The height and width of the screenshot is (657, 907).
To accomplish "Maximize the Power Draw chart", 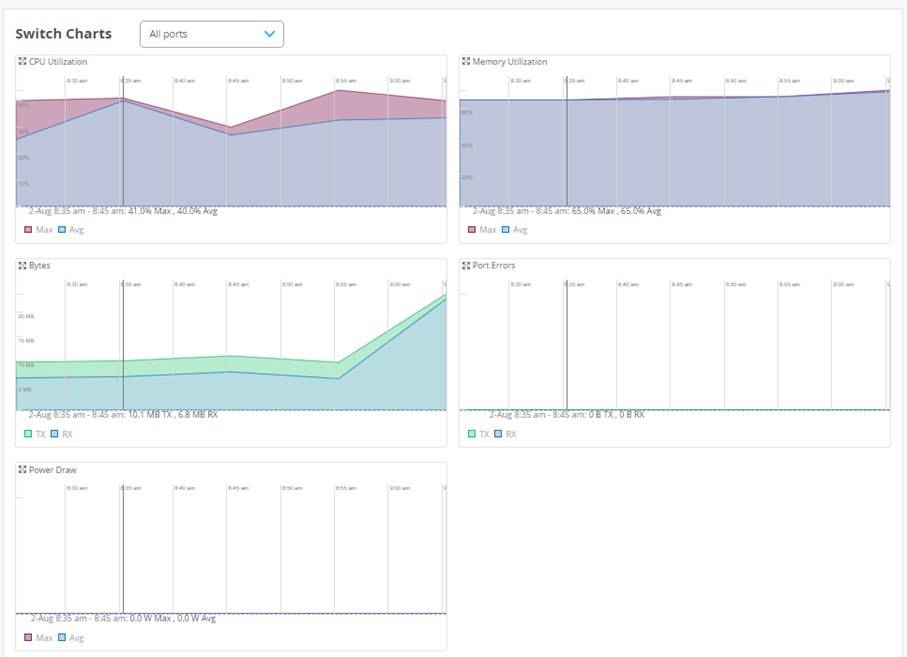I will tap(23, 470).
